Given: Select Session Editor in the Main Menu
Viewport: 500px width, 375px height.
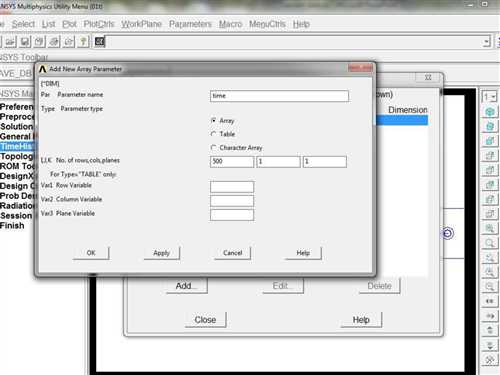Looking at the screenshot, I should [x=17, y=216].
